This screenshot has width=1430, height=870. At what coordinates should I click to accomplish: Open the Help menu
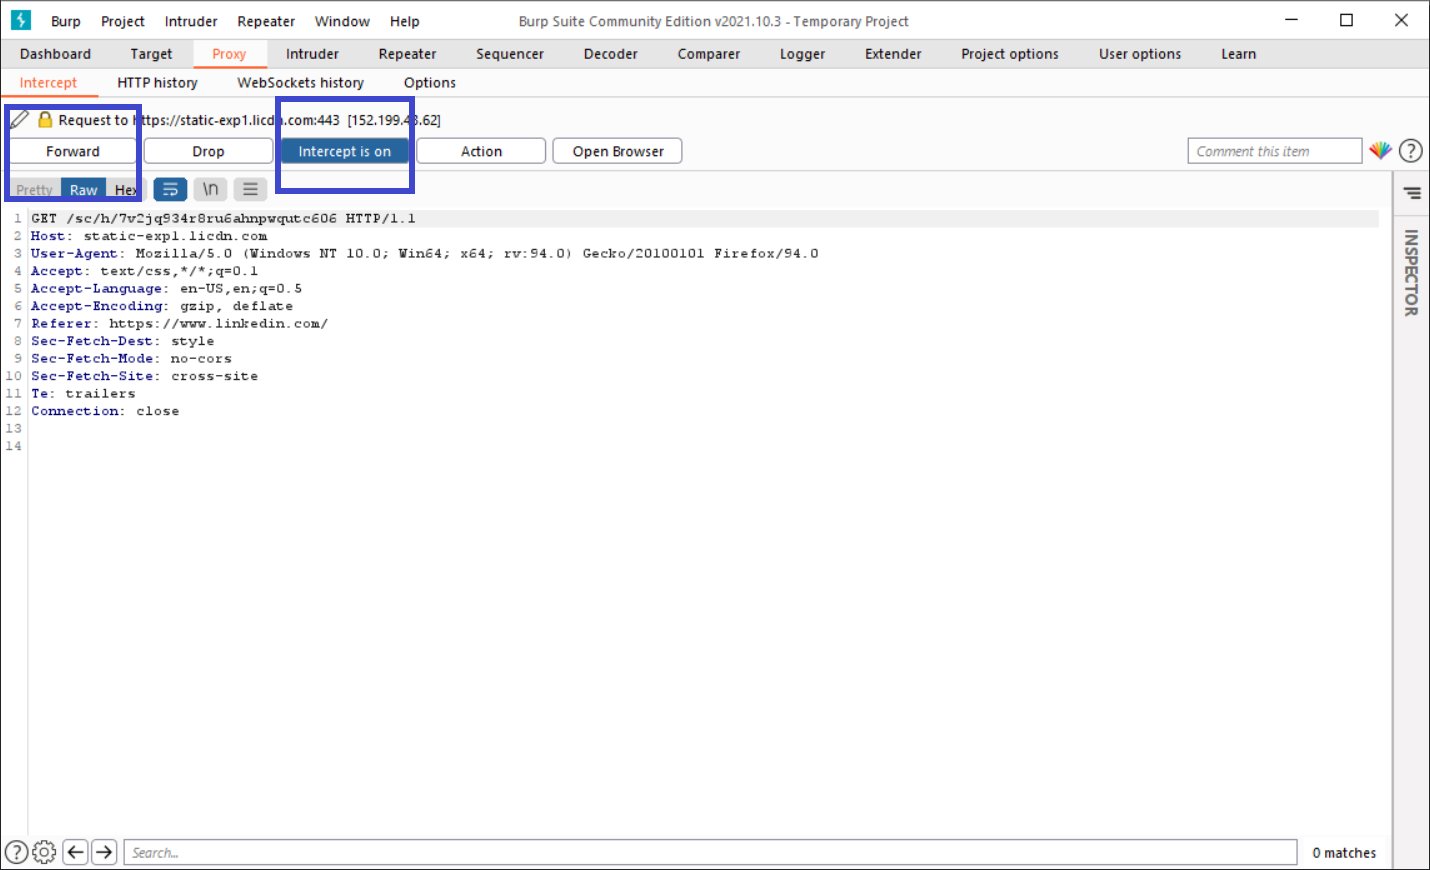point(405,21)
